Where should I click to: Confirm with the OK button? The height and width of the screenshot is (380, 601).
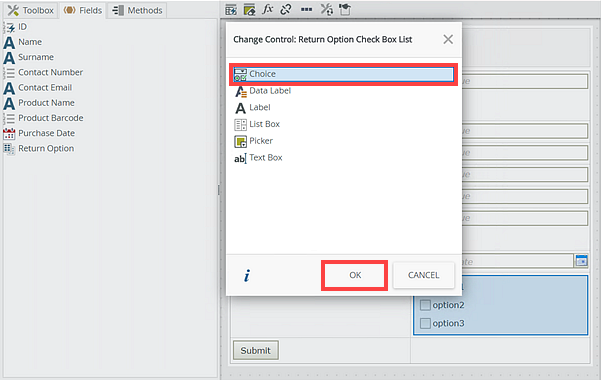355,275
